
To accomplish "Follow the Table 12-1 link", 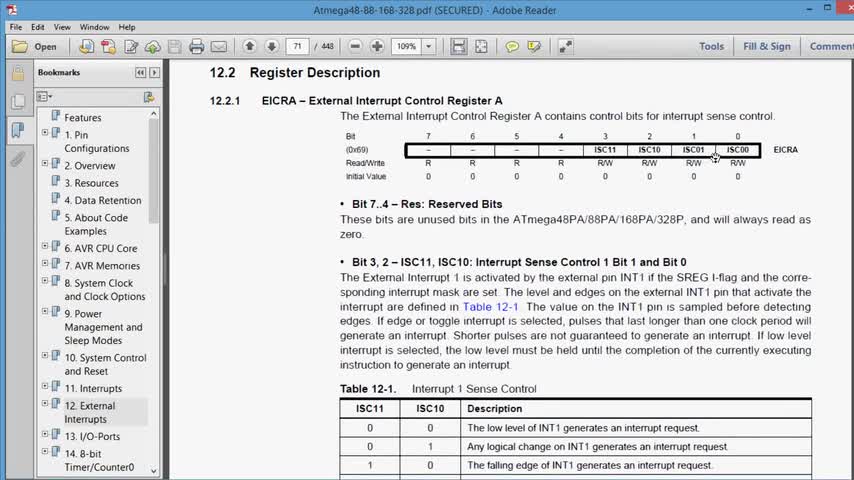I will coord(490,307).
